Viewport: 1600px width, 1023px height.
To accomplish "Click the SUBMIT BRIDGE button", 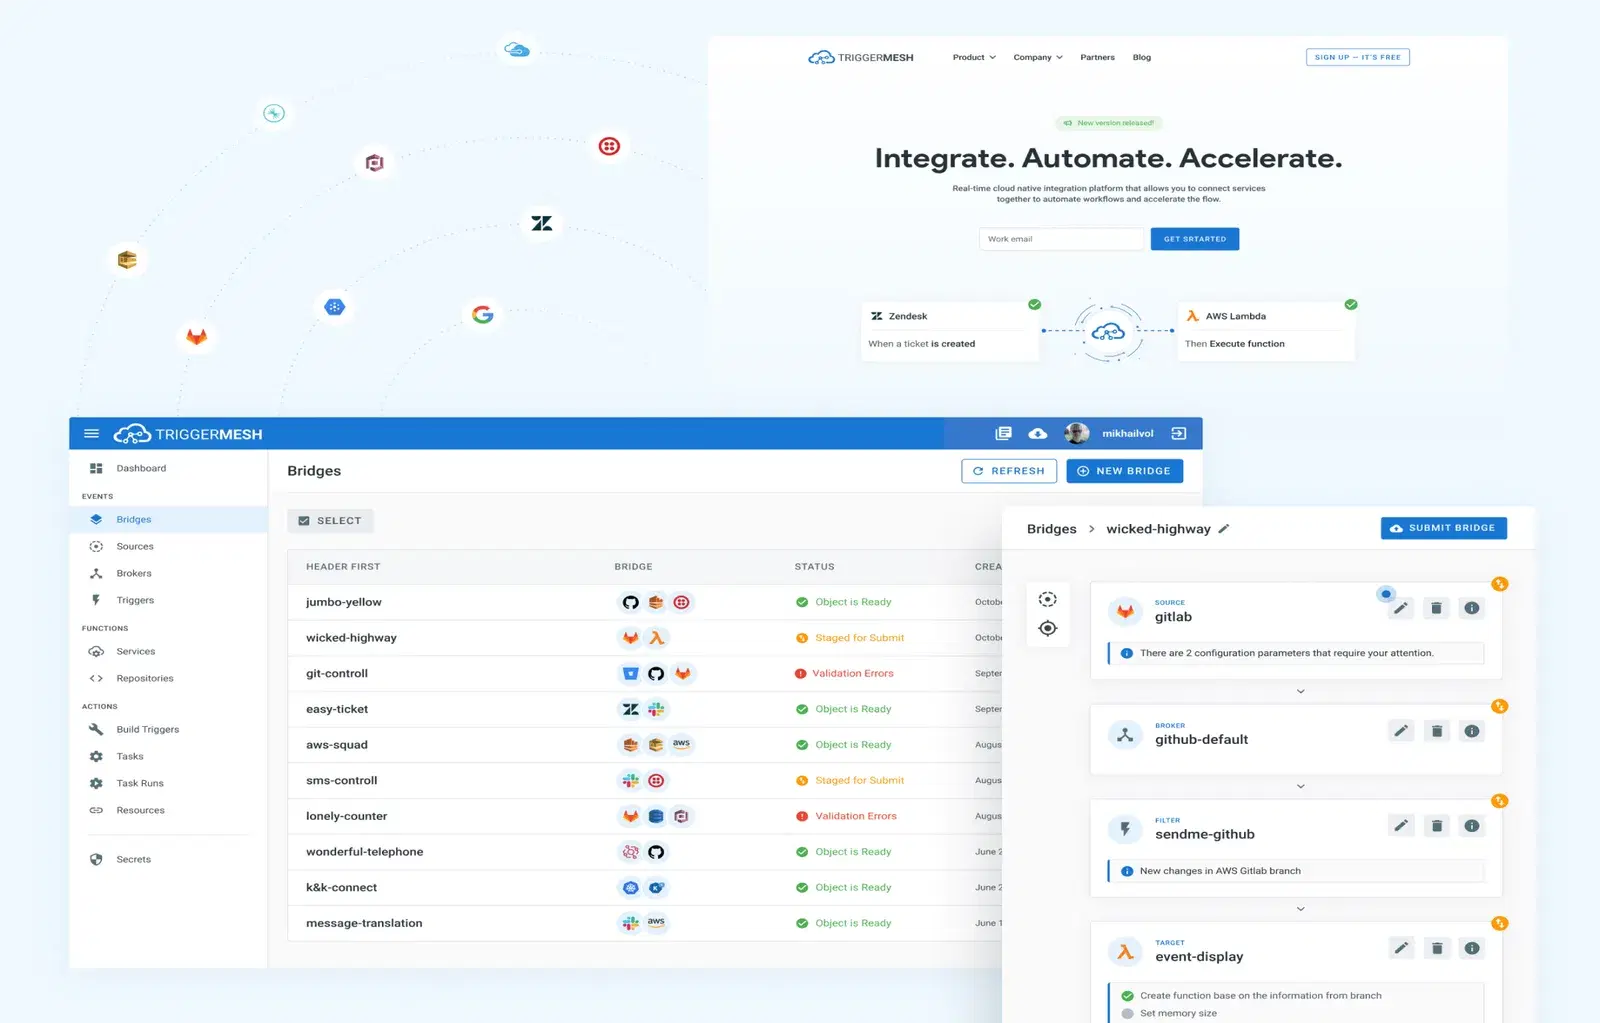I will (x=1443, y=528).
